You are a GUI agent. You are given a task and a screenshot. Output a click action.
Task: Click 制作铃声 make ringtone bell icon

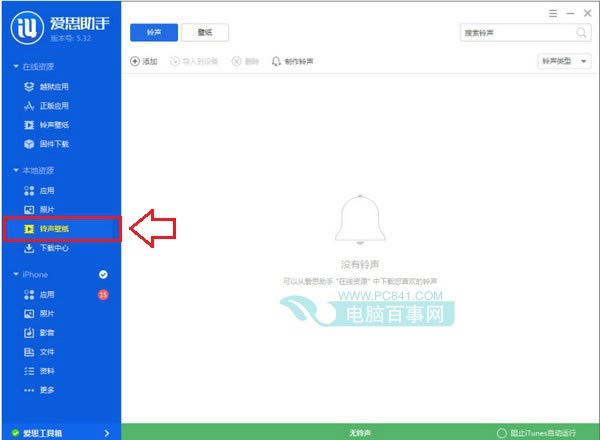tap(276, 61)
